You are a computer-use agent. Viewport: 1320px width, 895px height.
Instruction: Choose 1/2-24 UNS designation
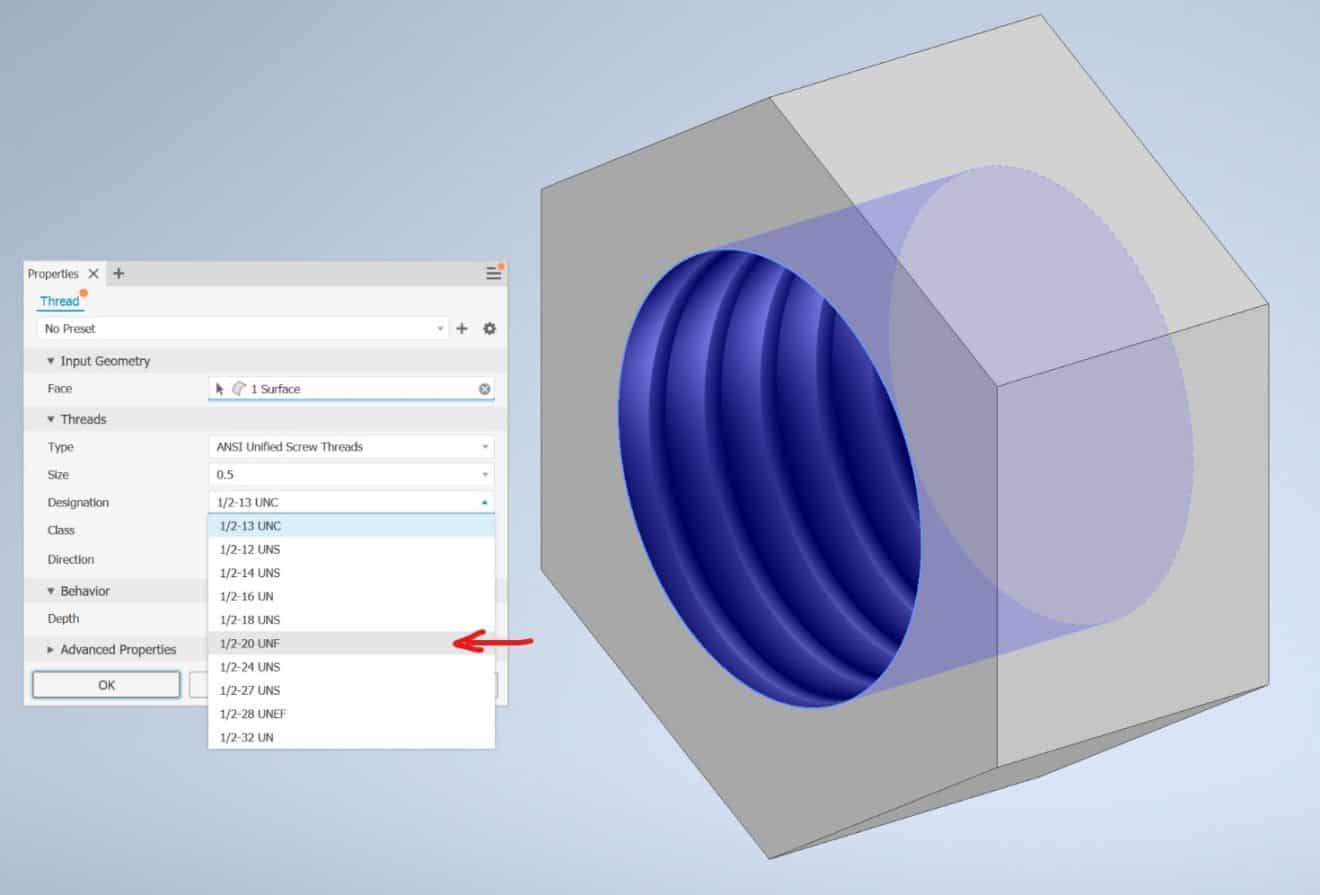pyautogui.click(x=351, y=667)
